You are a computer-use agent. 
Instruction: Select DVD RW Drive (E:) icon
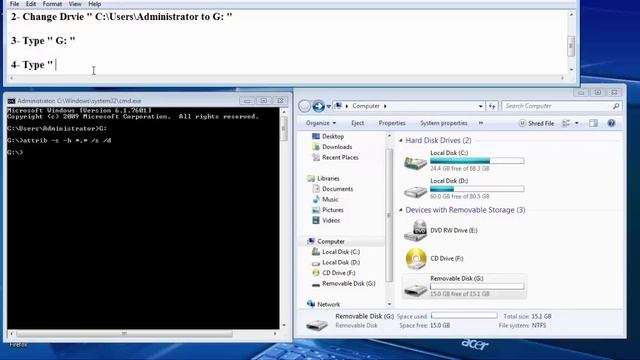415,231
